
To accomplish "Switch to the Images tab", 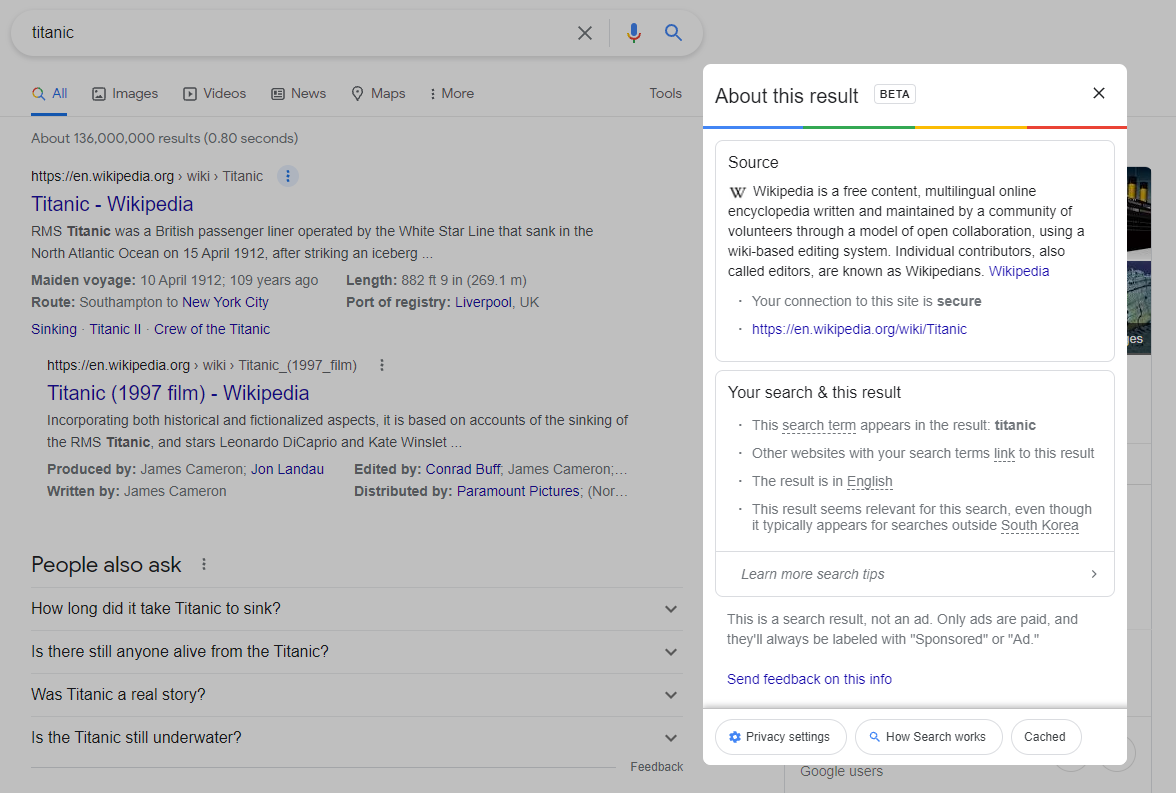I will (x=125, y=94).
